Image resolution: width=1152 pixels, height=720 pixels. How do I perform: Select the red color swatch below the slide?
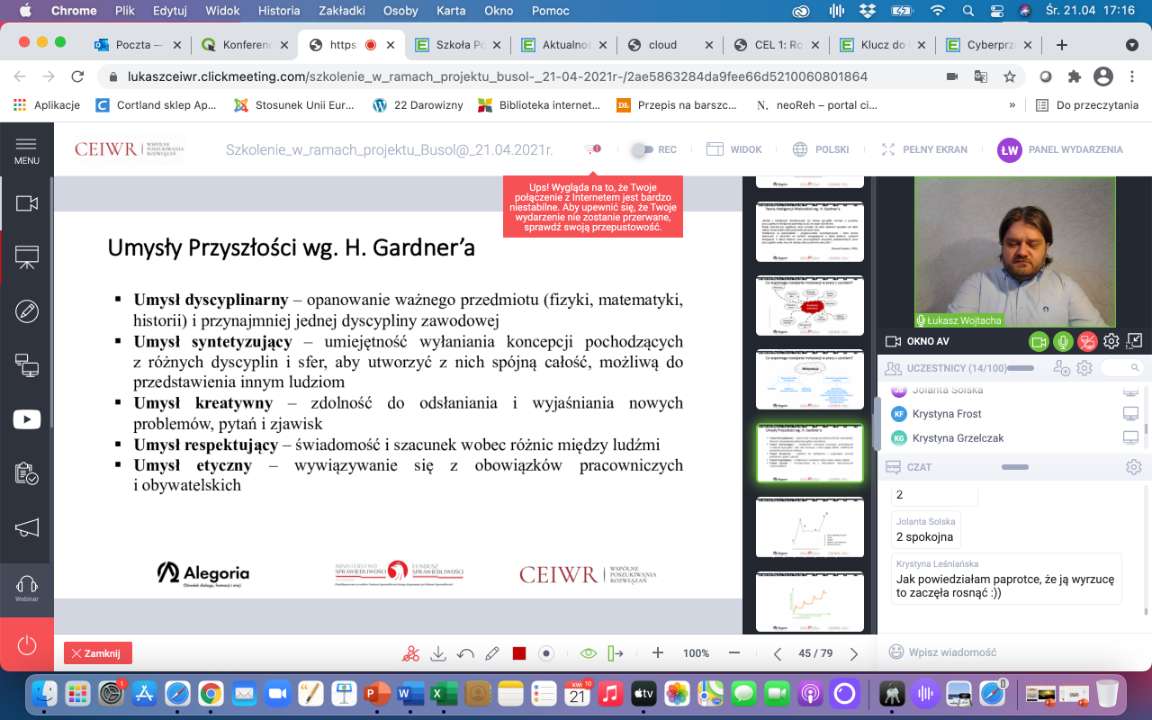pyautogui.click(x=519, y=653)
